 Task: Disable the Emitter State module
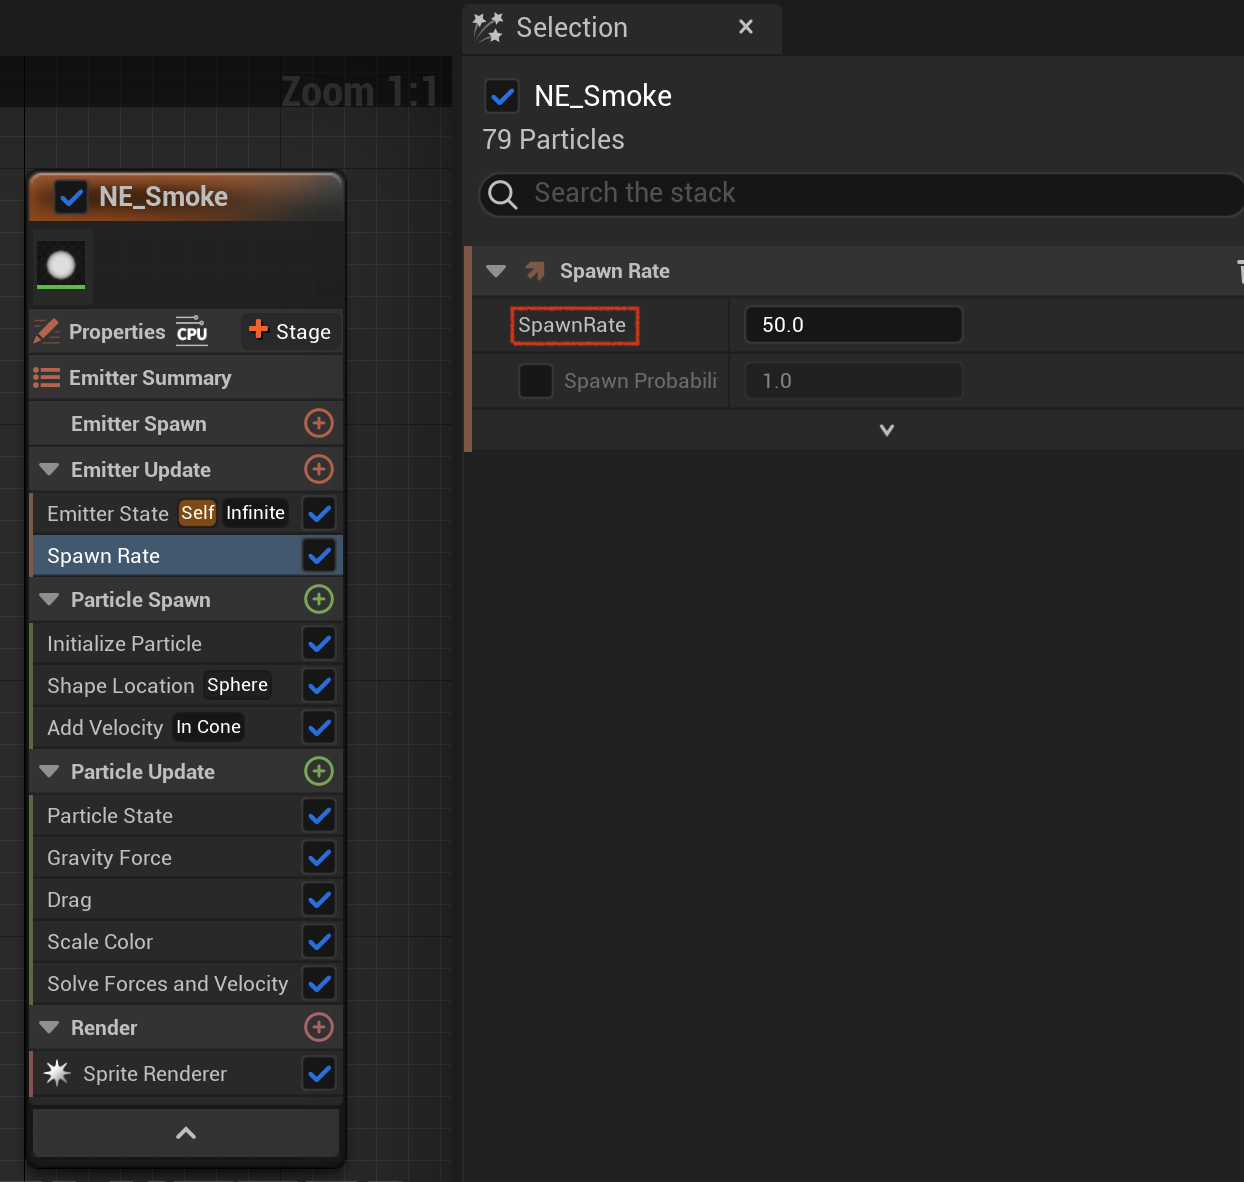(319, 513)
